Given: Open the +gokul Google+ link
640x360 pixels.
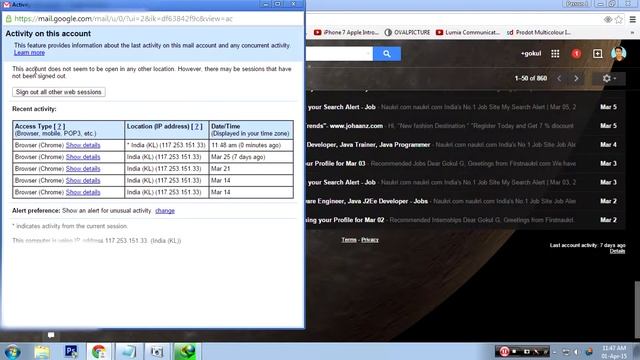Looking at the screenshot, I should coord(531,53).
